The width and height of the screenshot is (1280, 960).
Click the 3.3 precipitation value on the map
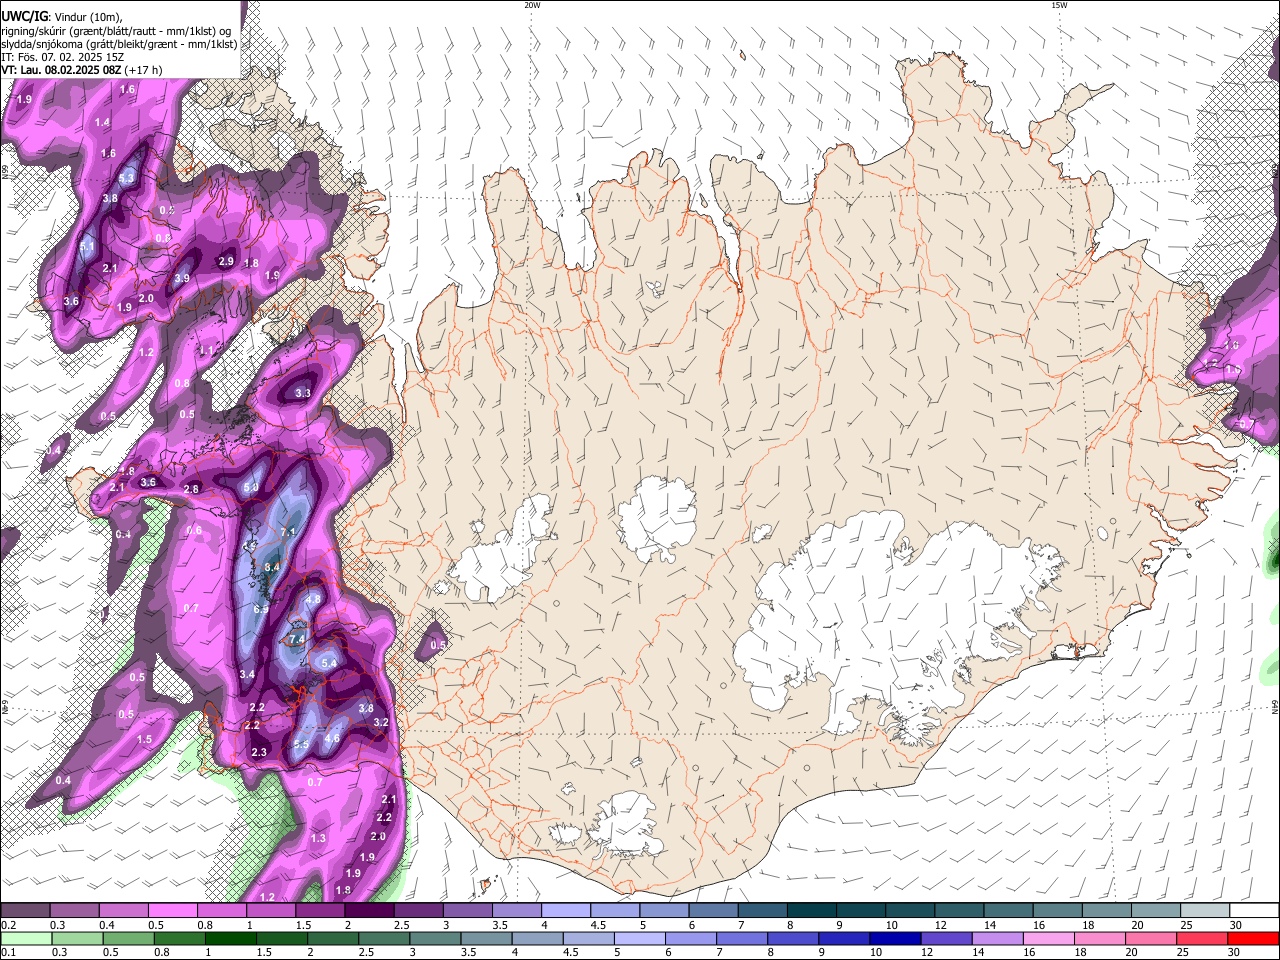pos(303,393)
